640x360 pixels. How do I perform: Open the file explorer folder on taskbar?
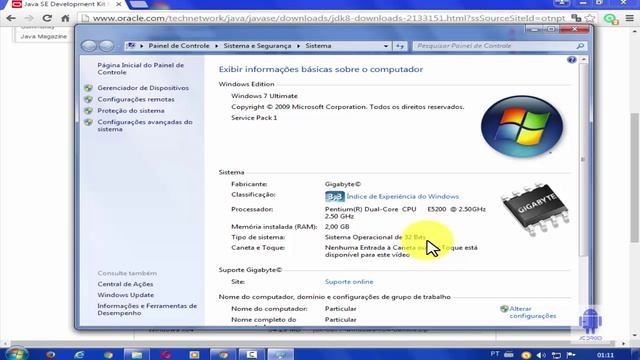pos(136,355)
